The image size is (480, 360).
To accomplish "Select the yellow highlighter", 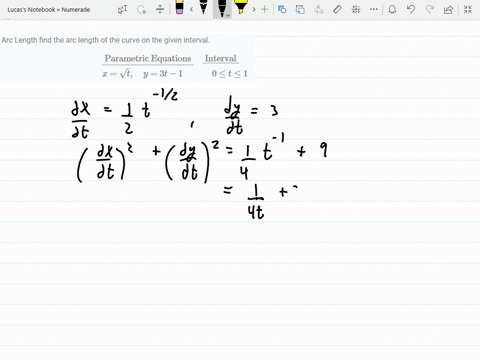I will point(241,7).
